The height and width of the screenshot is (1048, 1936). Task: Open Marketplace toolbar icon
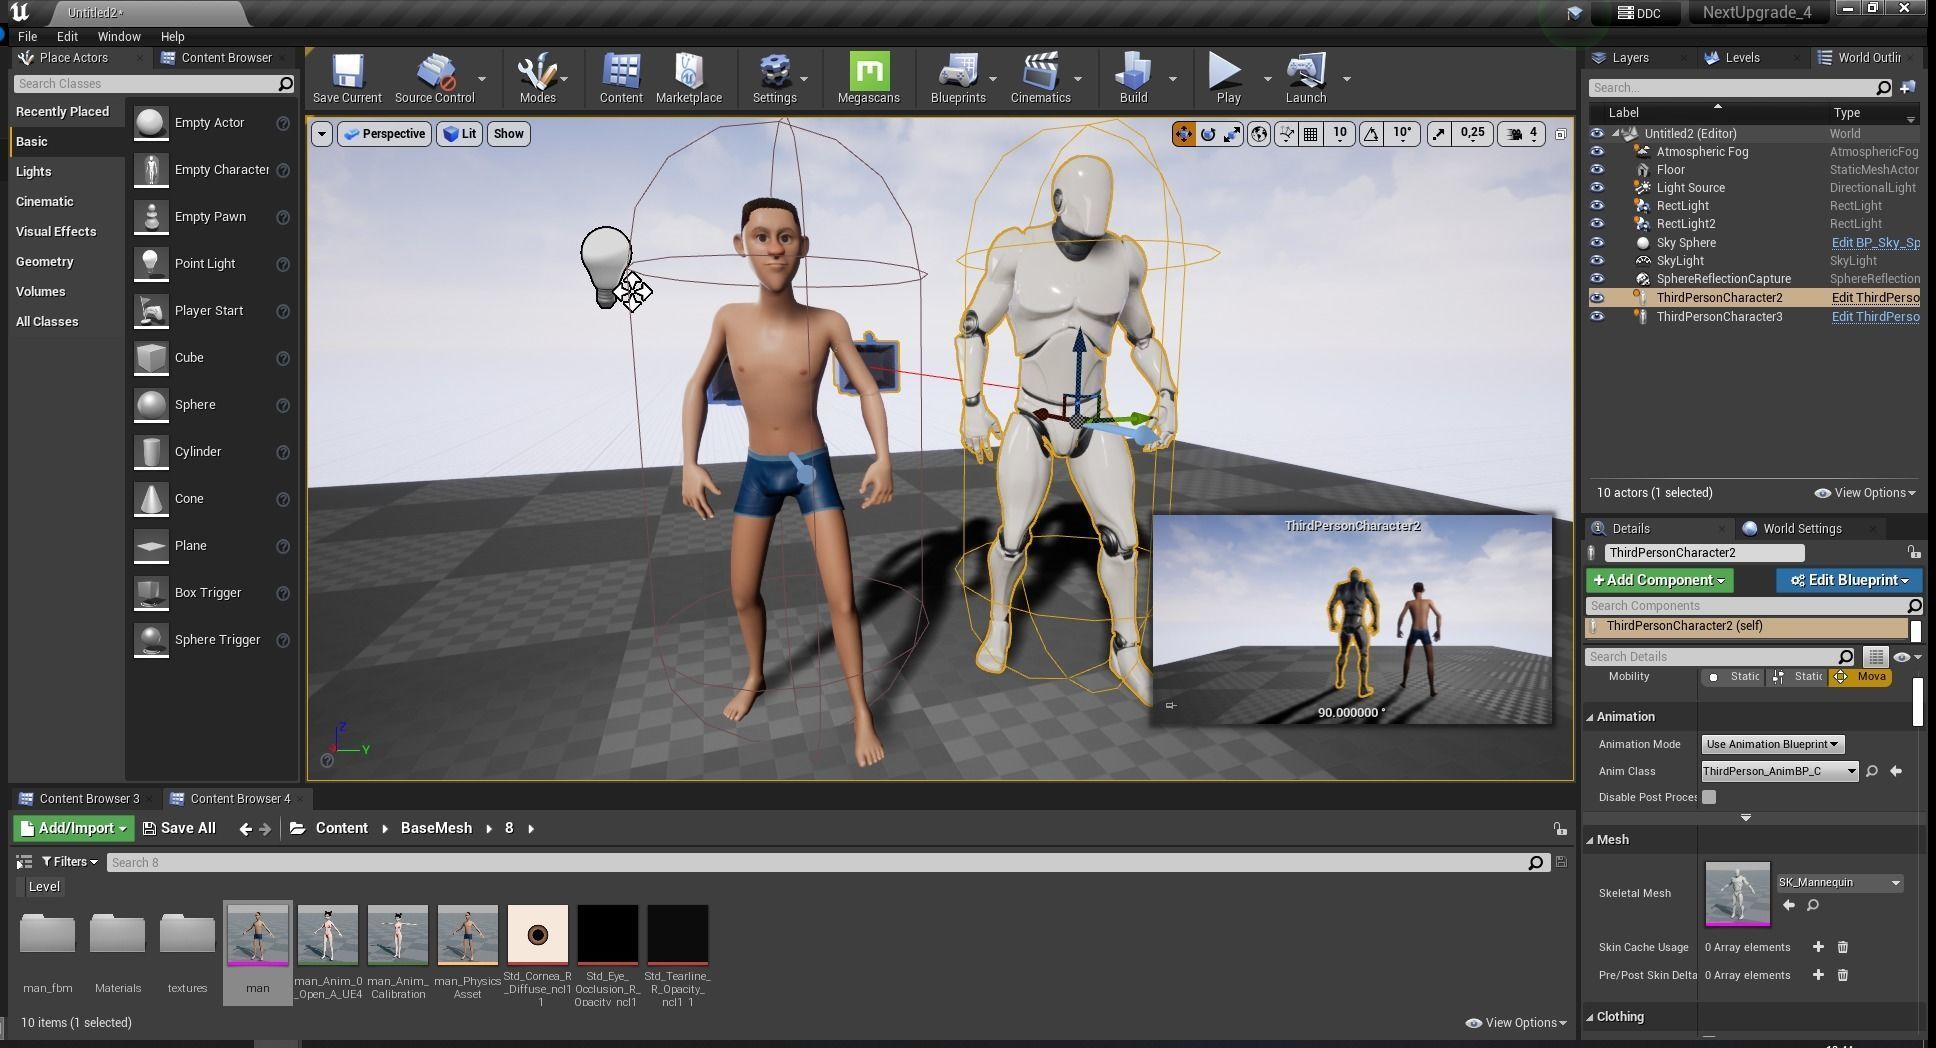(x=689, y=78)
